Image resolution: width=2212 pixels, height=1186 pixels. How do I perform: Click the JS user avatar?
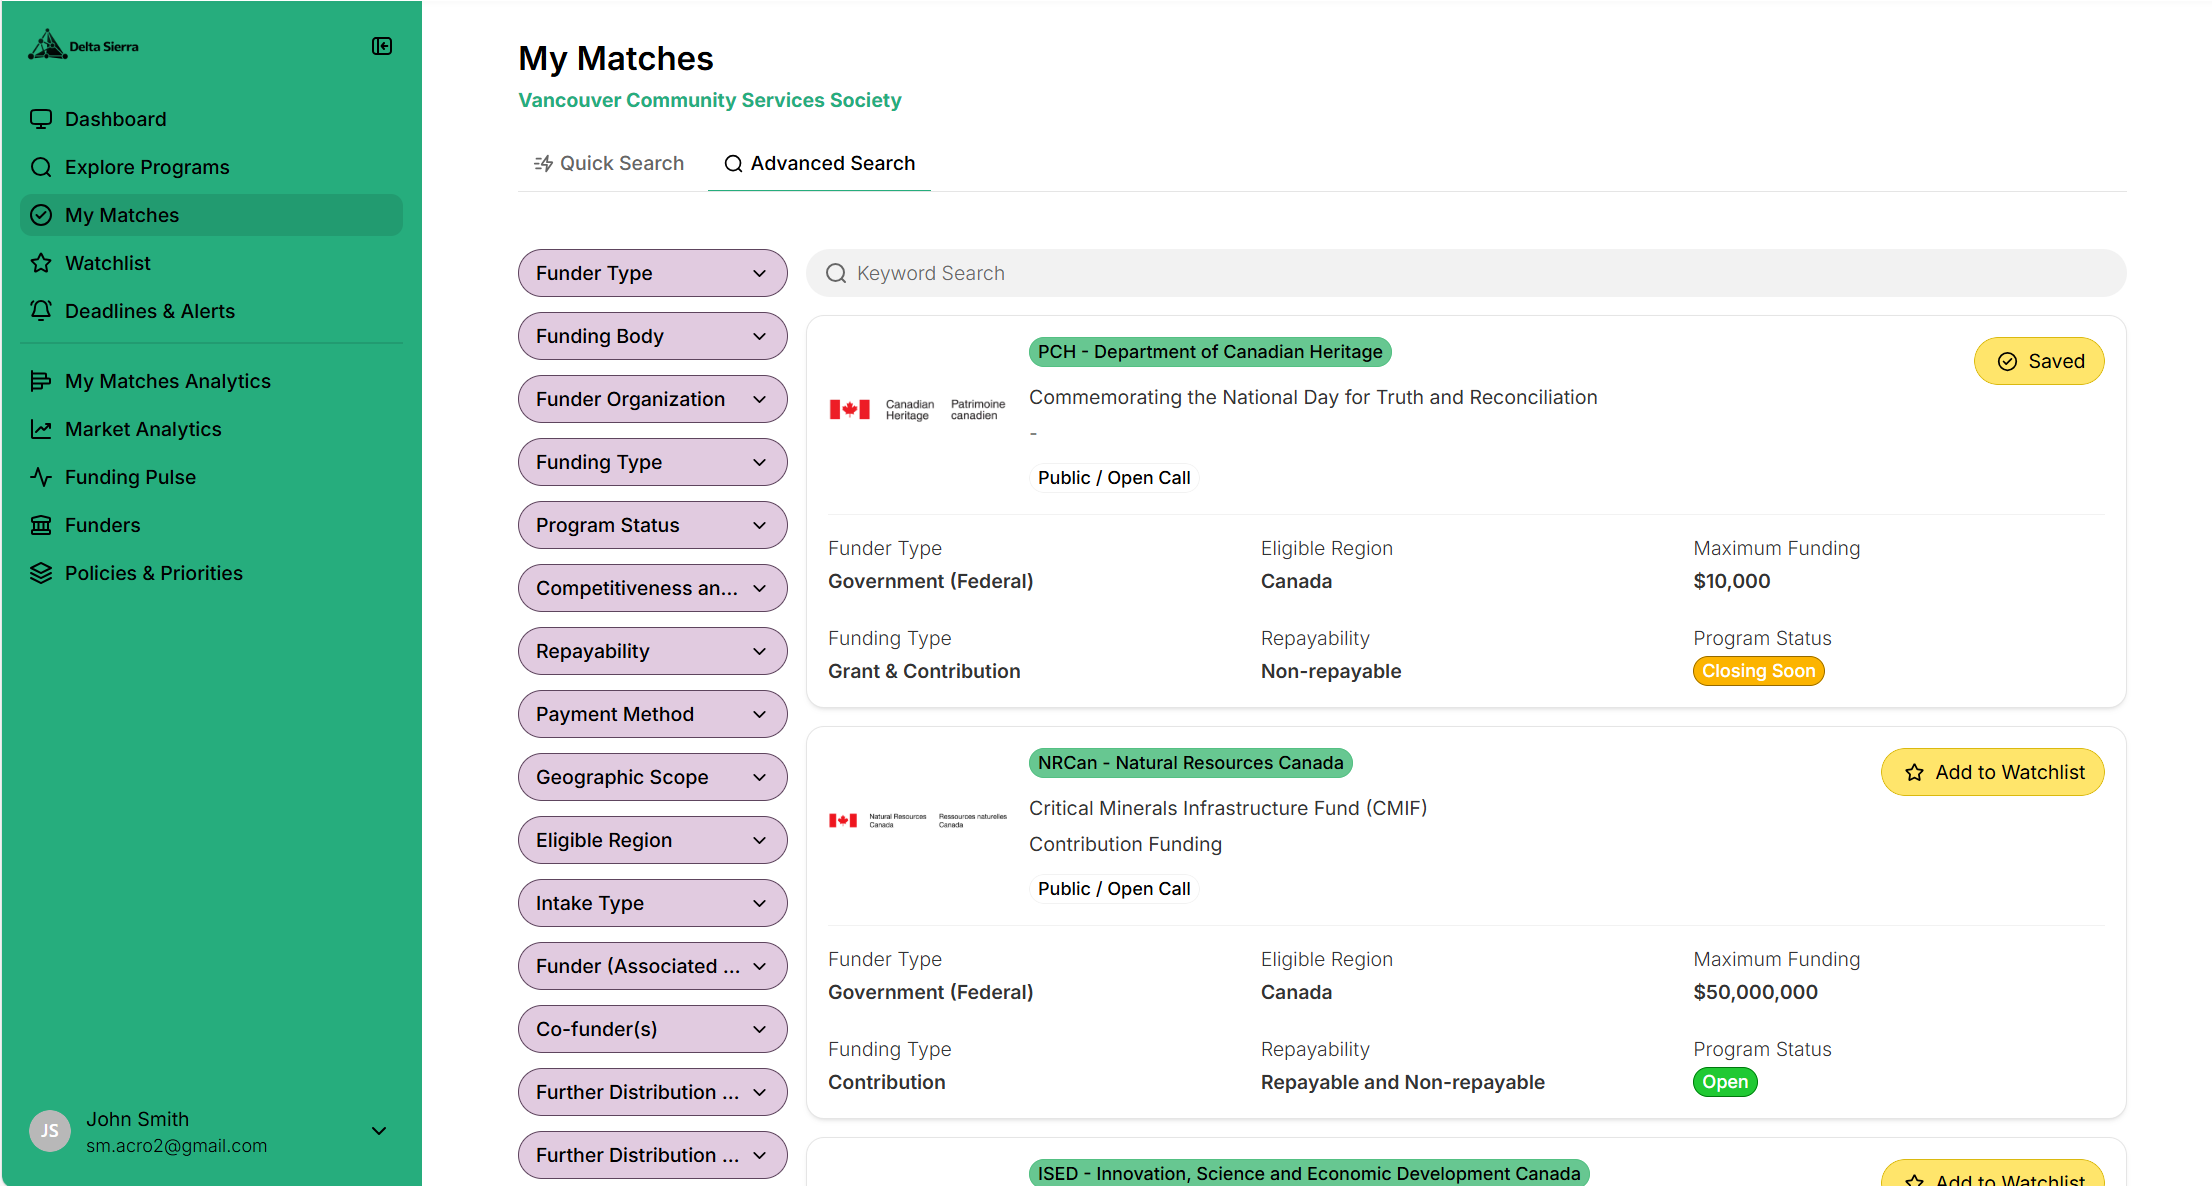pyautogui.click(x=50, y=1131)
